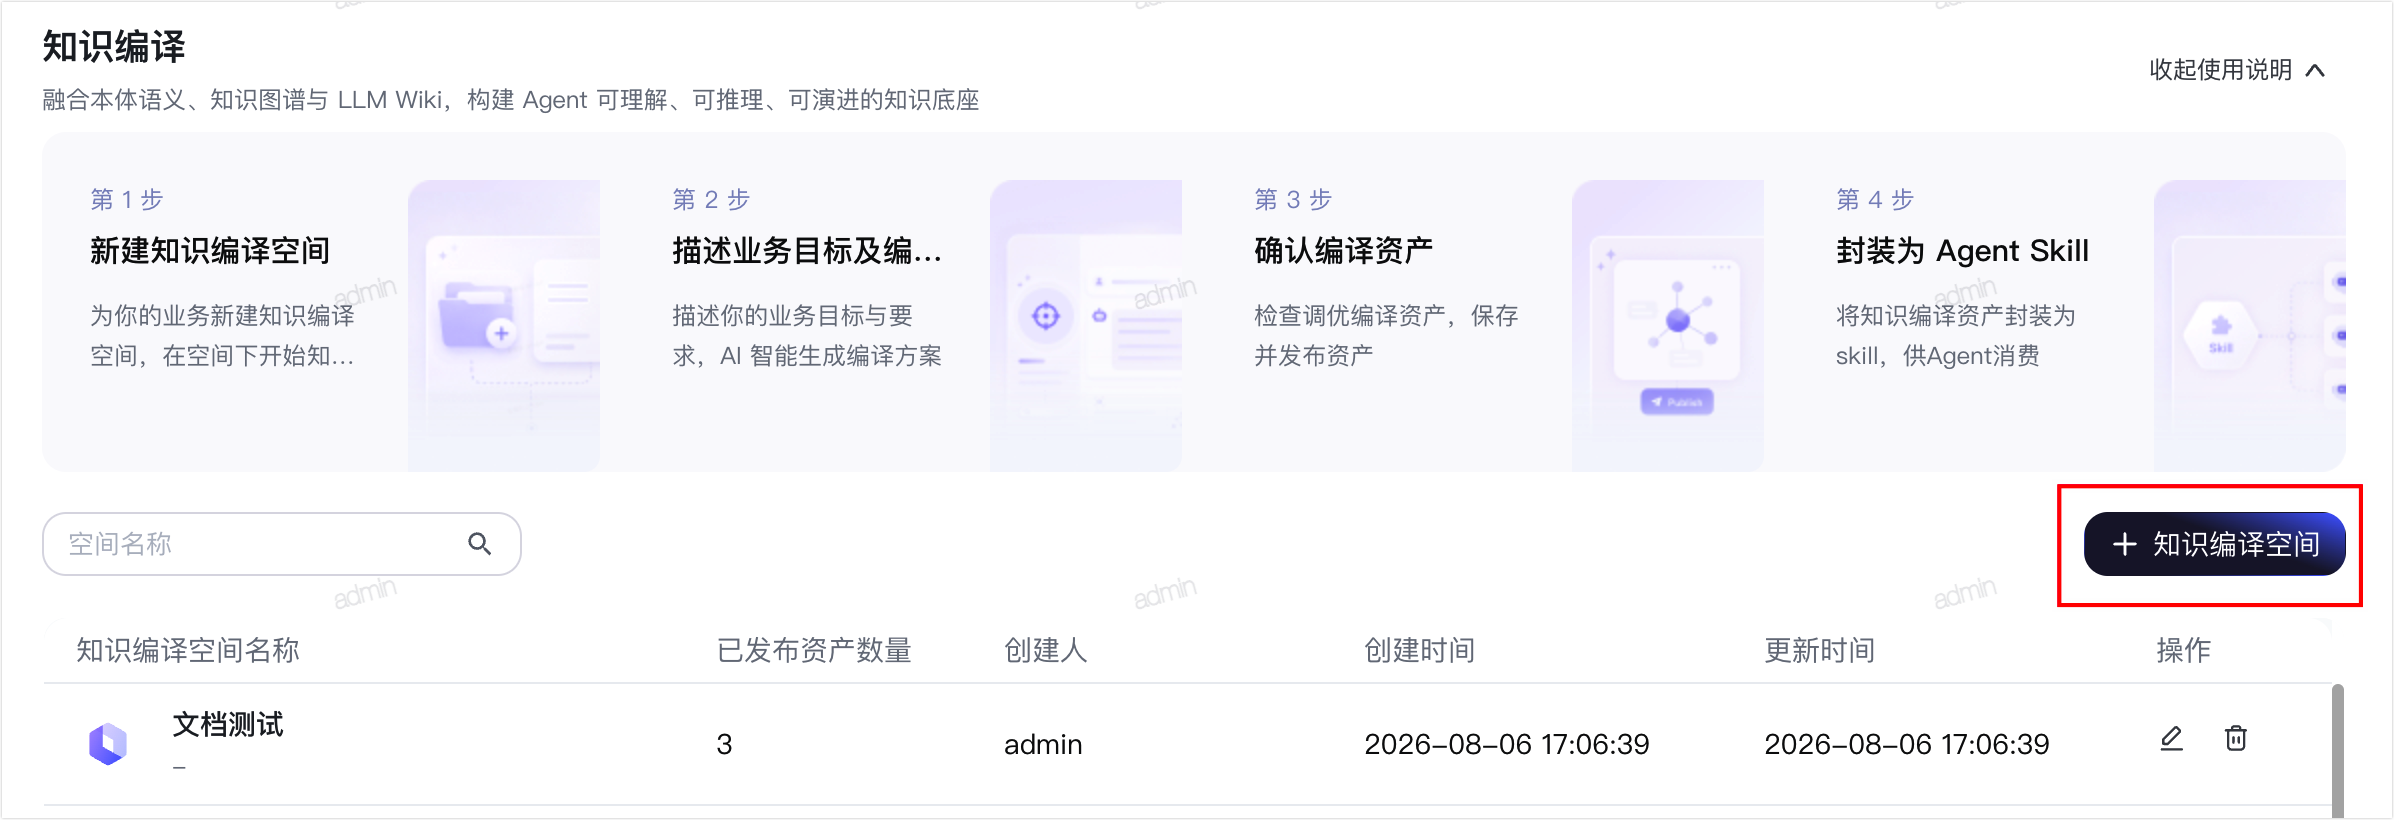The height and width of the screenshot is (820, 2394).
Task: Click the step 3 graph publish illustration
Action: (x=1668, y=326)
